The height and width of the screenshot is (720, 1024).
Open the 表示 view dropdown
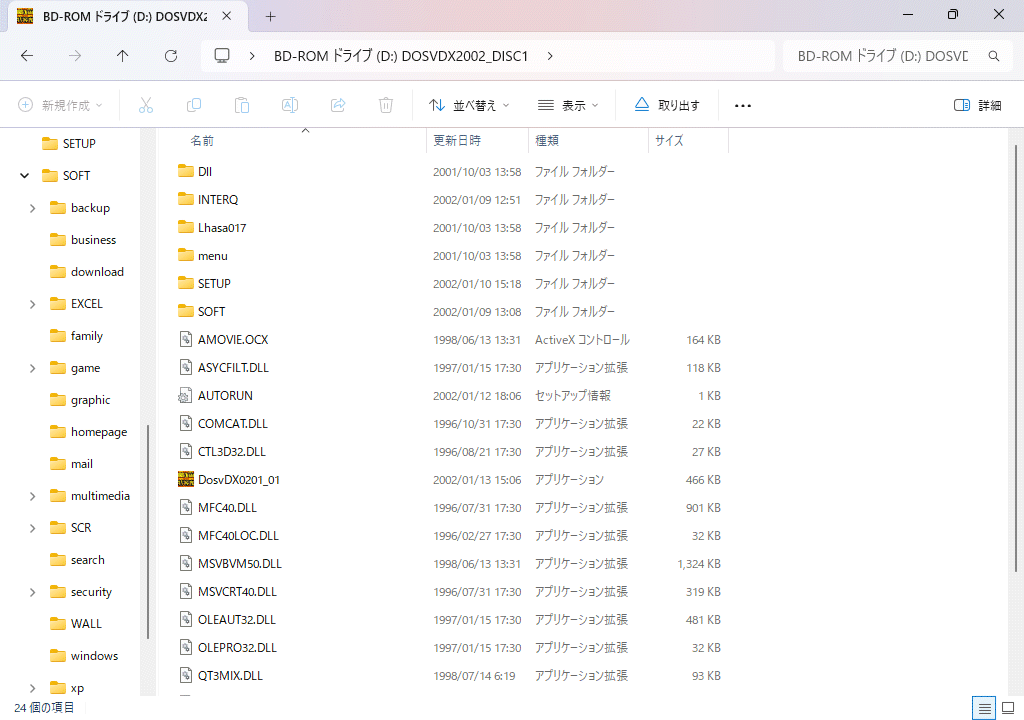click(x=568, y=105)
